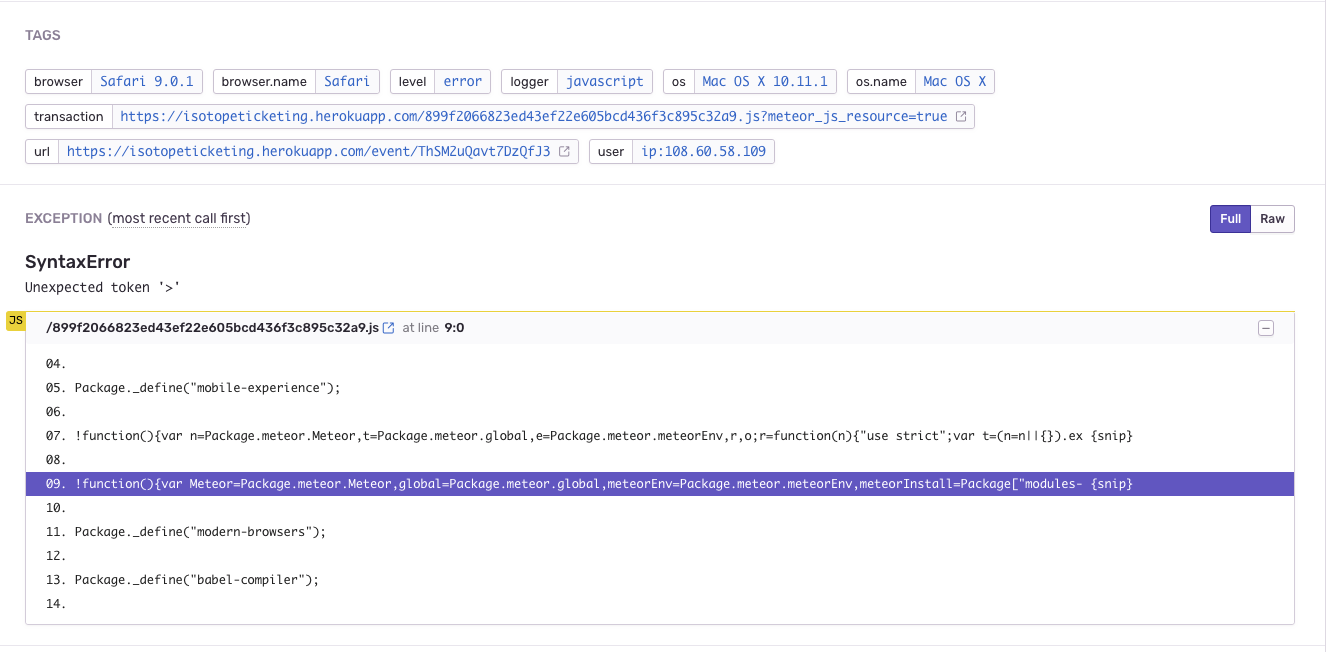1331x652 pixels.
Task: Open the source file external-link icon
Action: click(x=388, y=327)
